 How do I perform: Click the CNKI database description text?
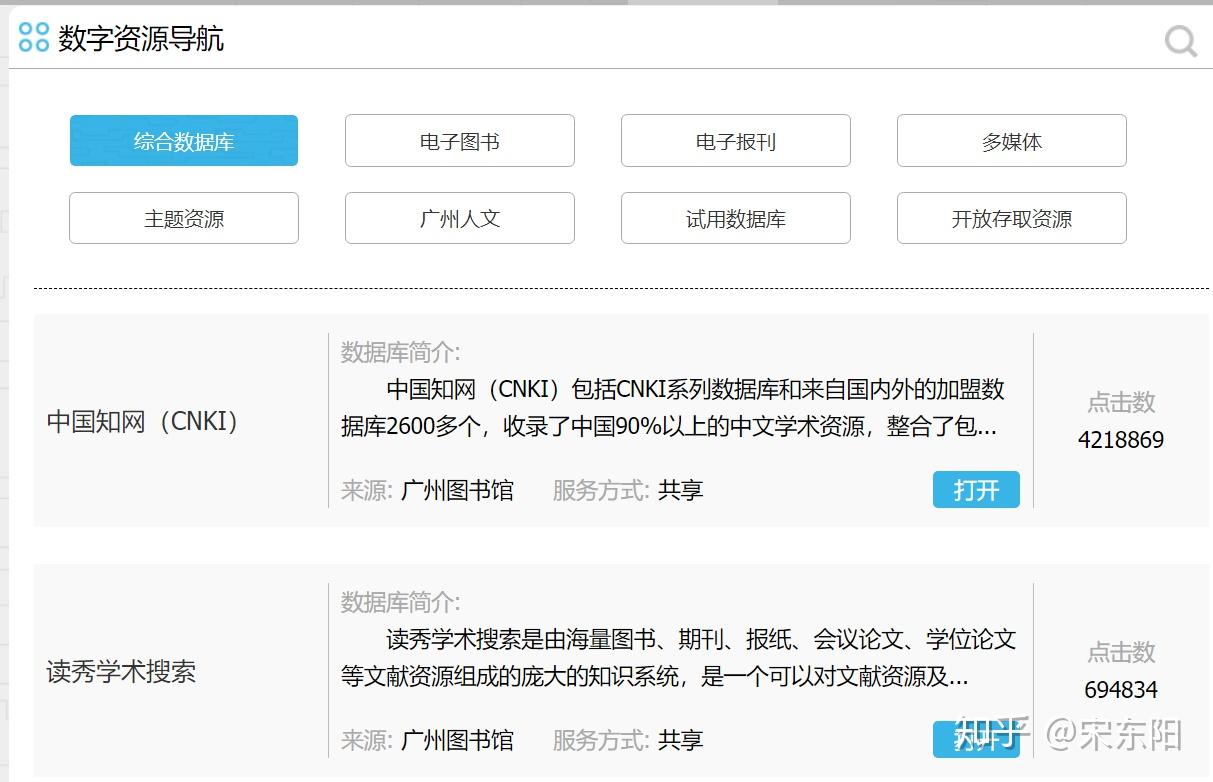673,408
